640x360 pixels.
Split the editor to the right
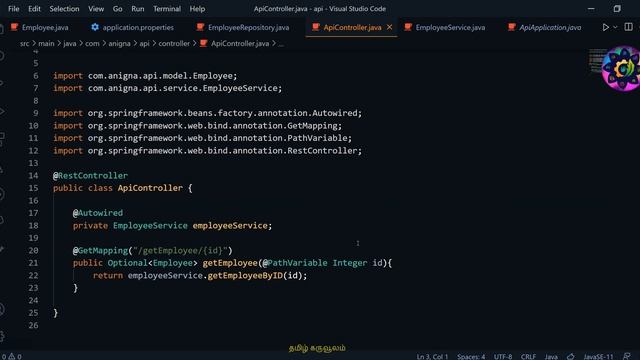628,27
